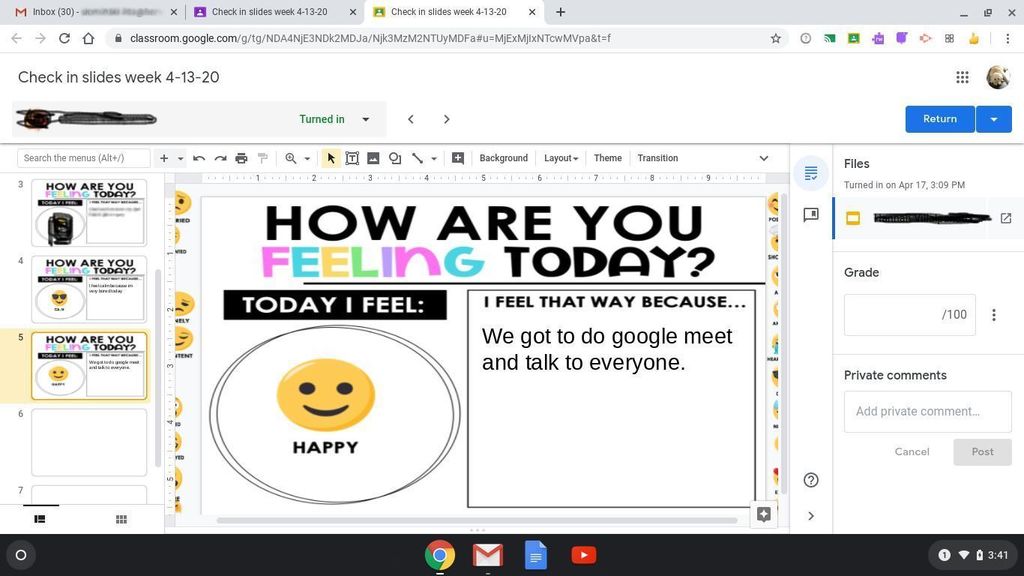
Task: Open the help question mark icon
Action: click(810, 480)
